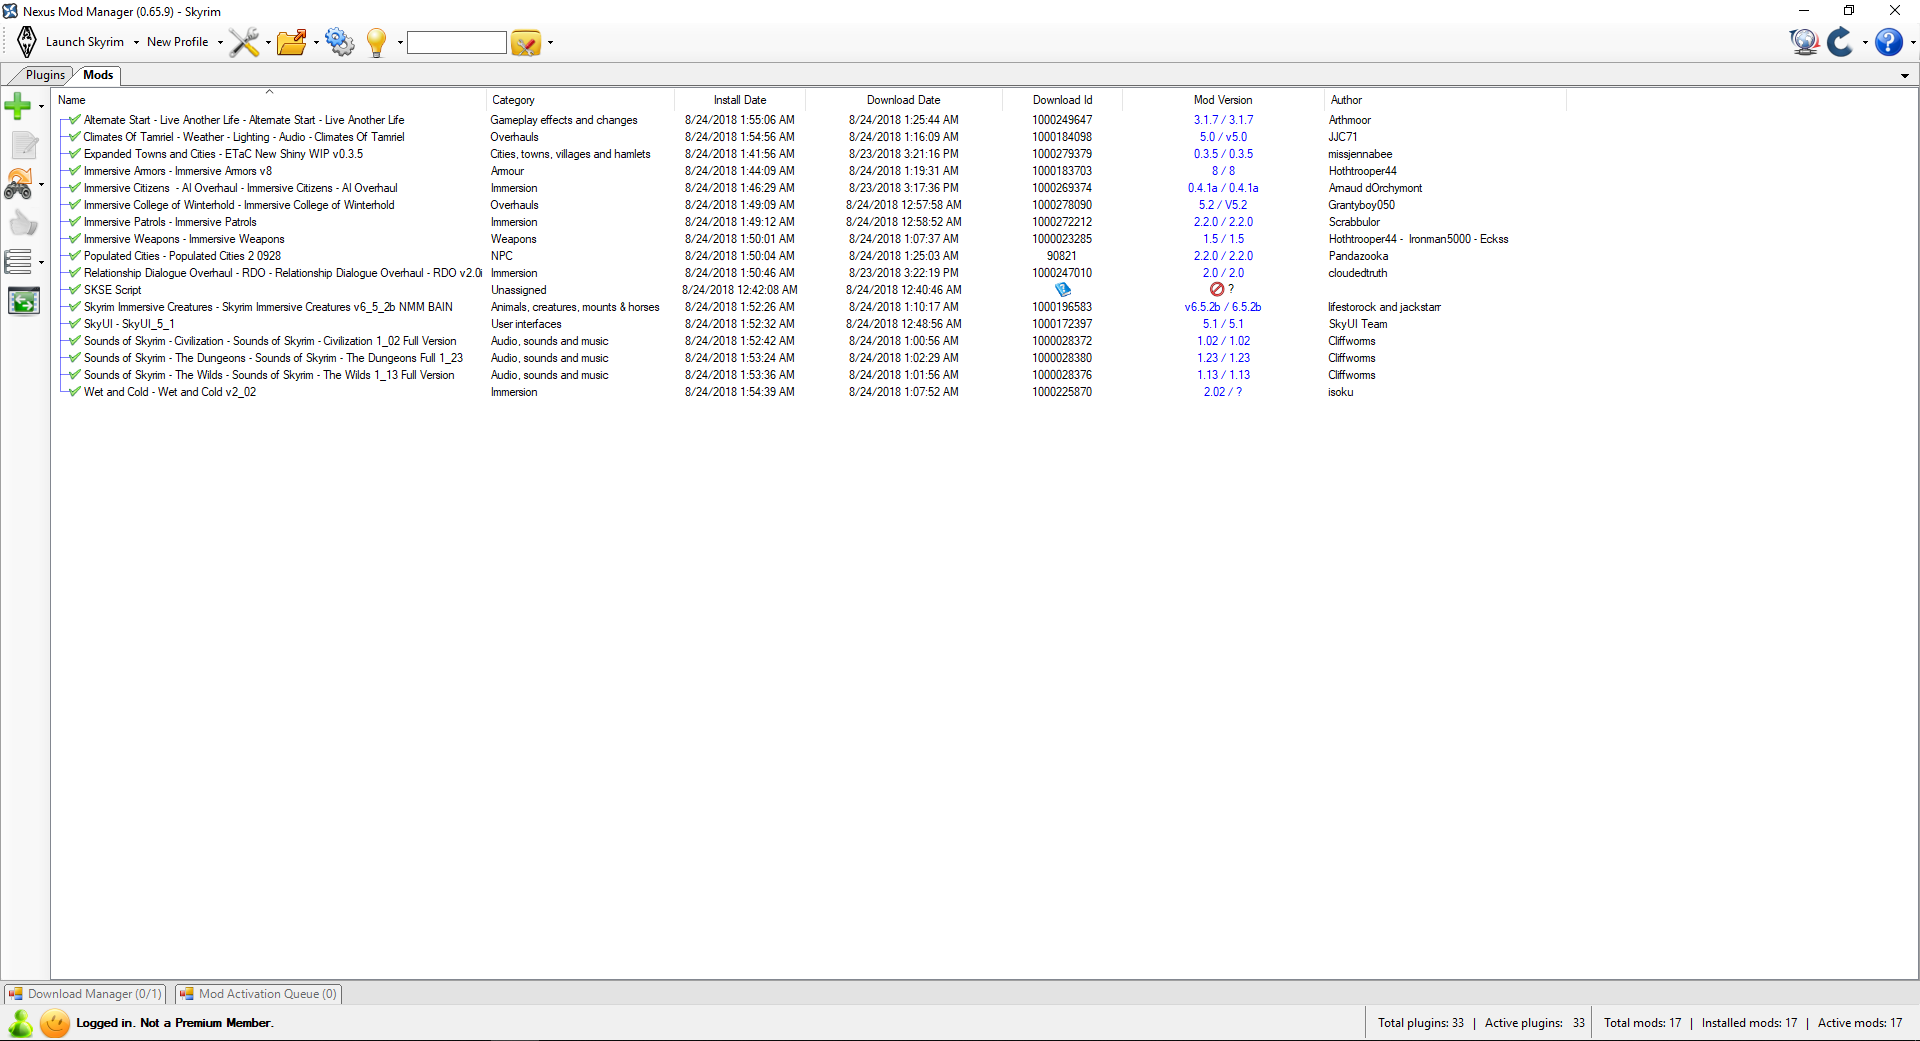Expand the New Profile dropdown arrow
Screen dimensions: 1920x1041
point(220,43)
